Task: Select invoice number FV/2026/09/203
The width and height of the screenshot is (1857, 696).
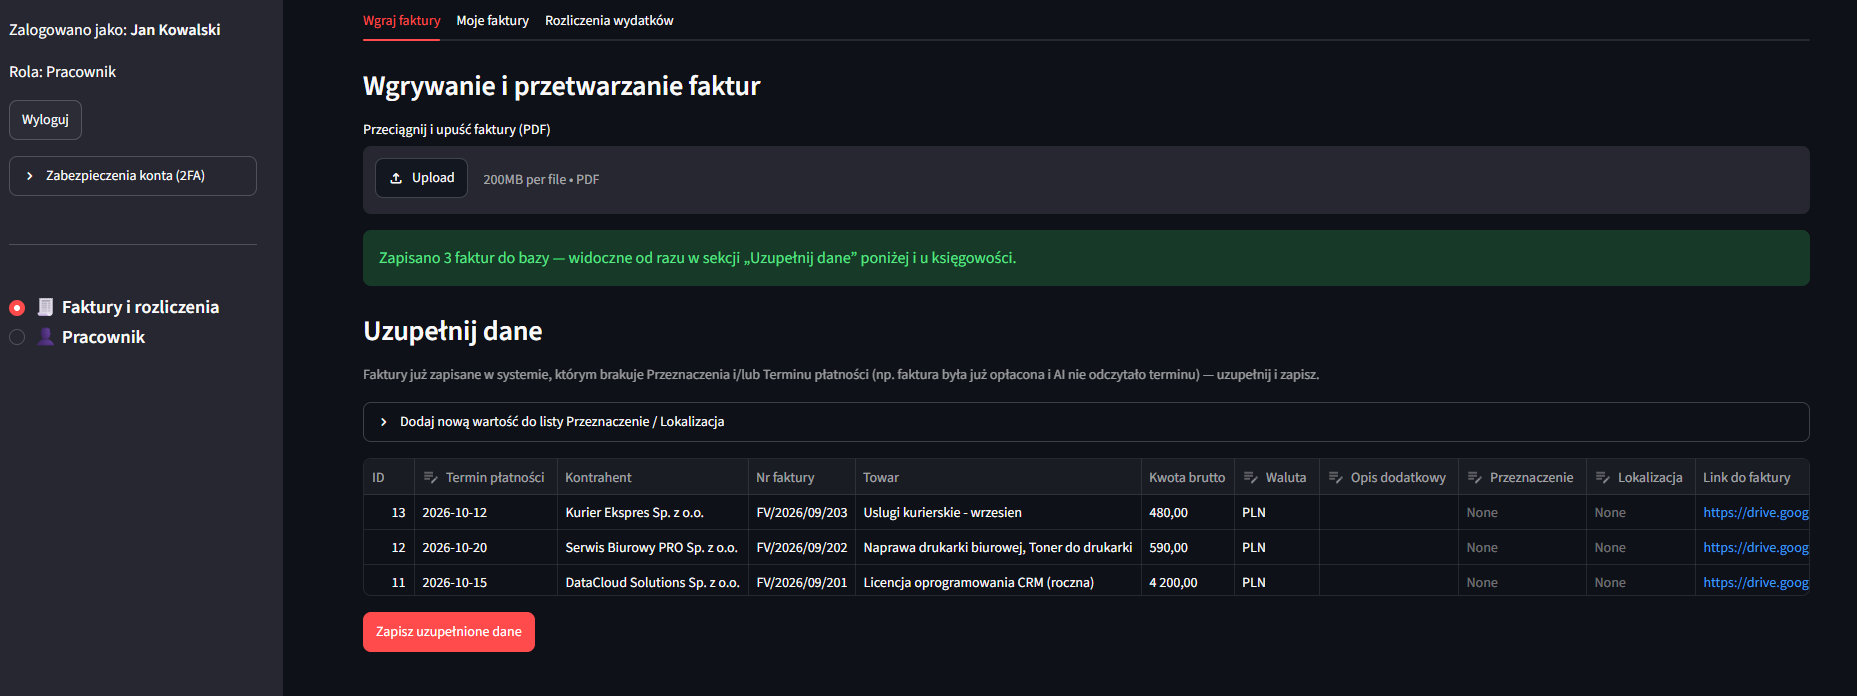Action: tap(802, 512)
